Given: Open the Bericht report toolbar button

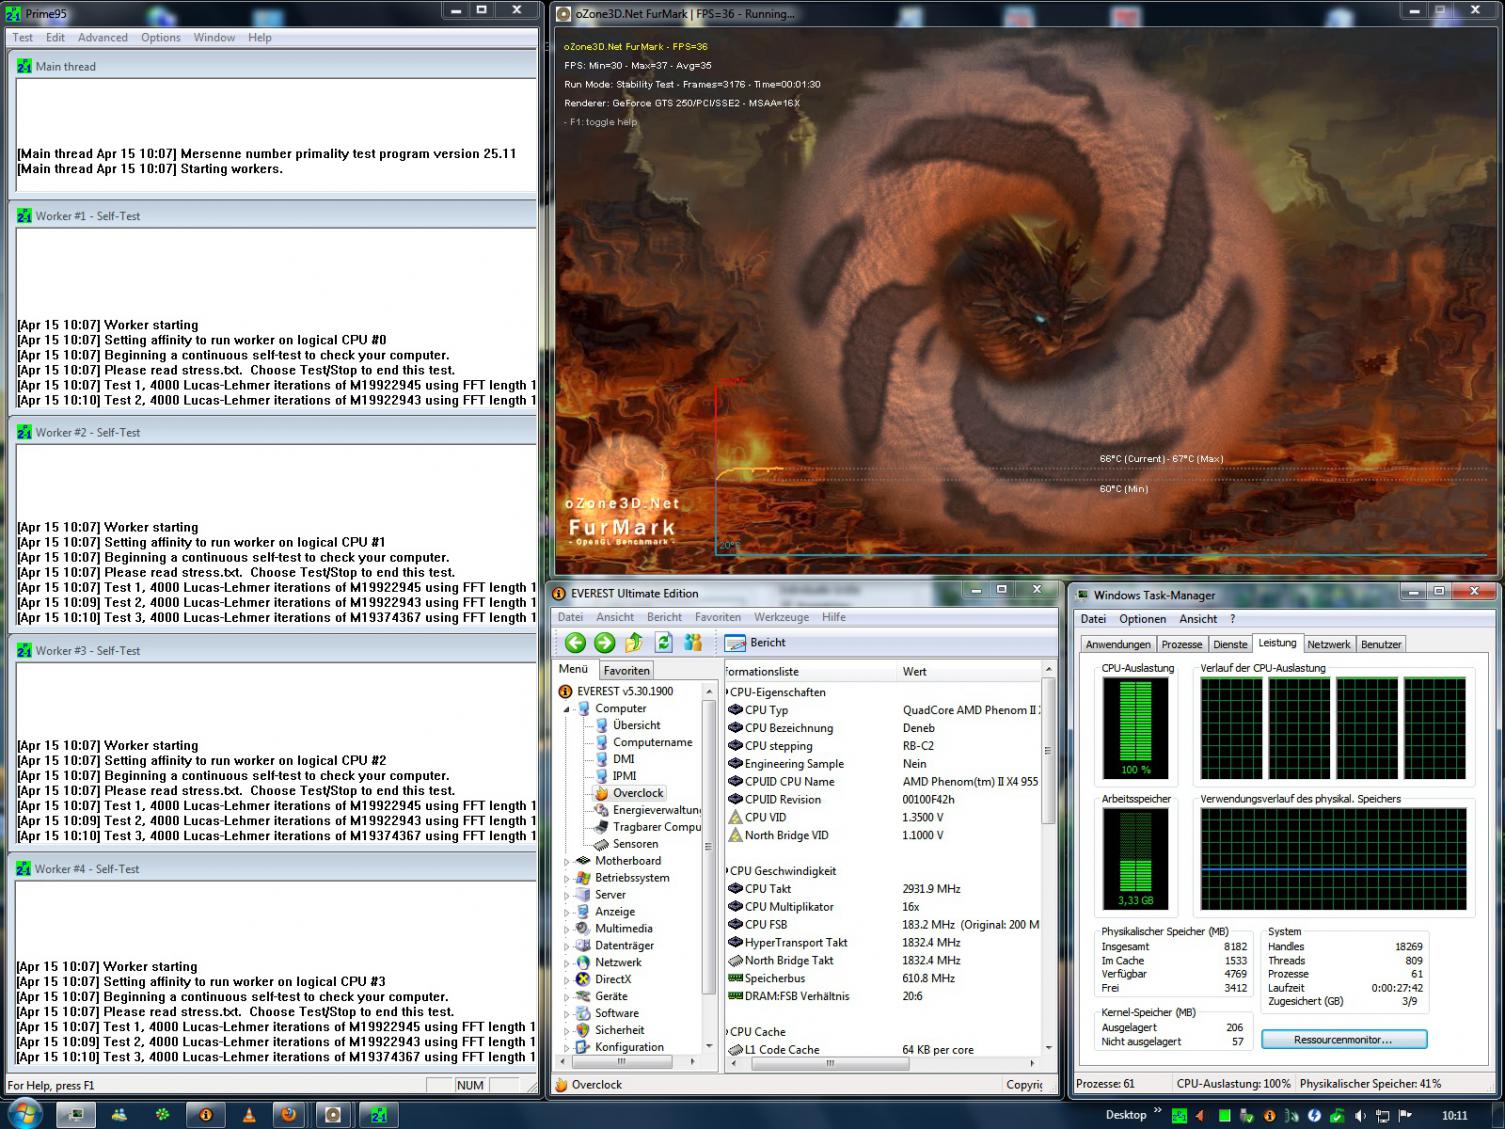Looking at the screenshot, I should pyautogui.click(x=756, y=643).
